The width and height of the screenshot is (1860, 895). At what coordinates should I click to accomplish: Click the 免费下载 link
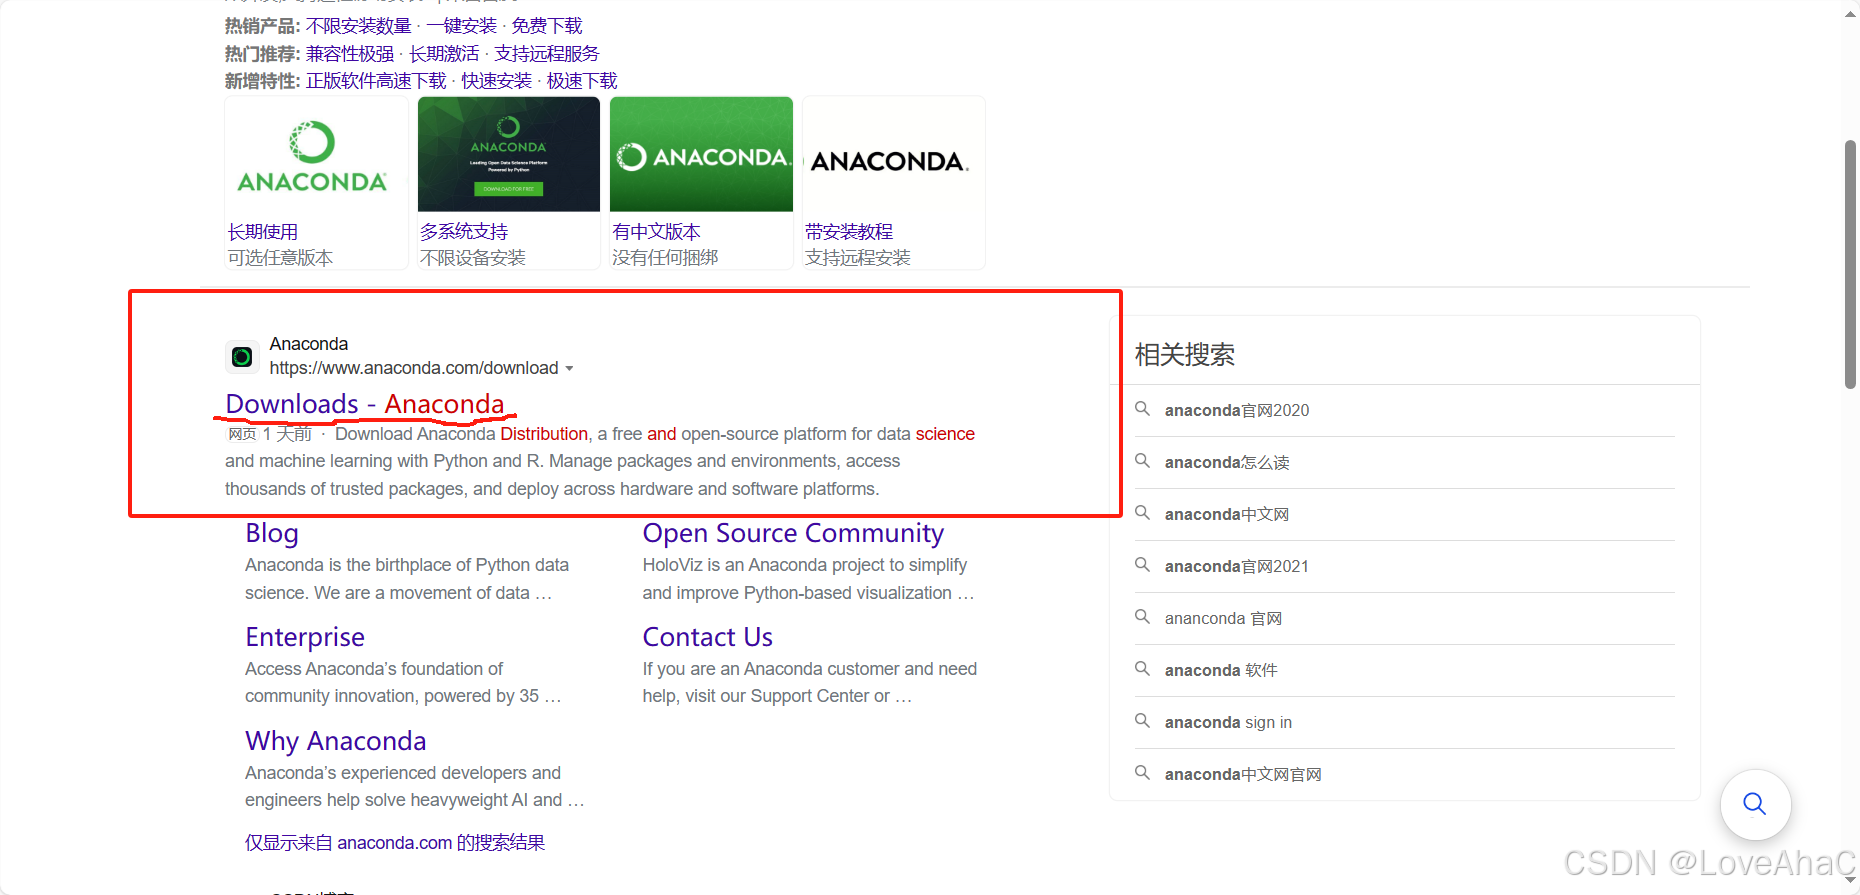pyautogui.click(x=547, y=26)
